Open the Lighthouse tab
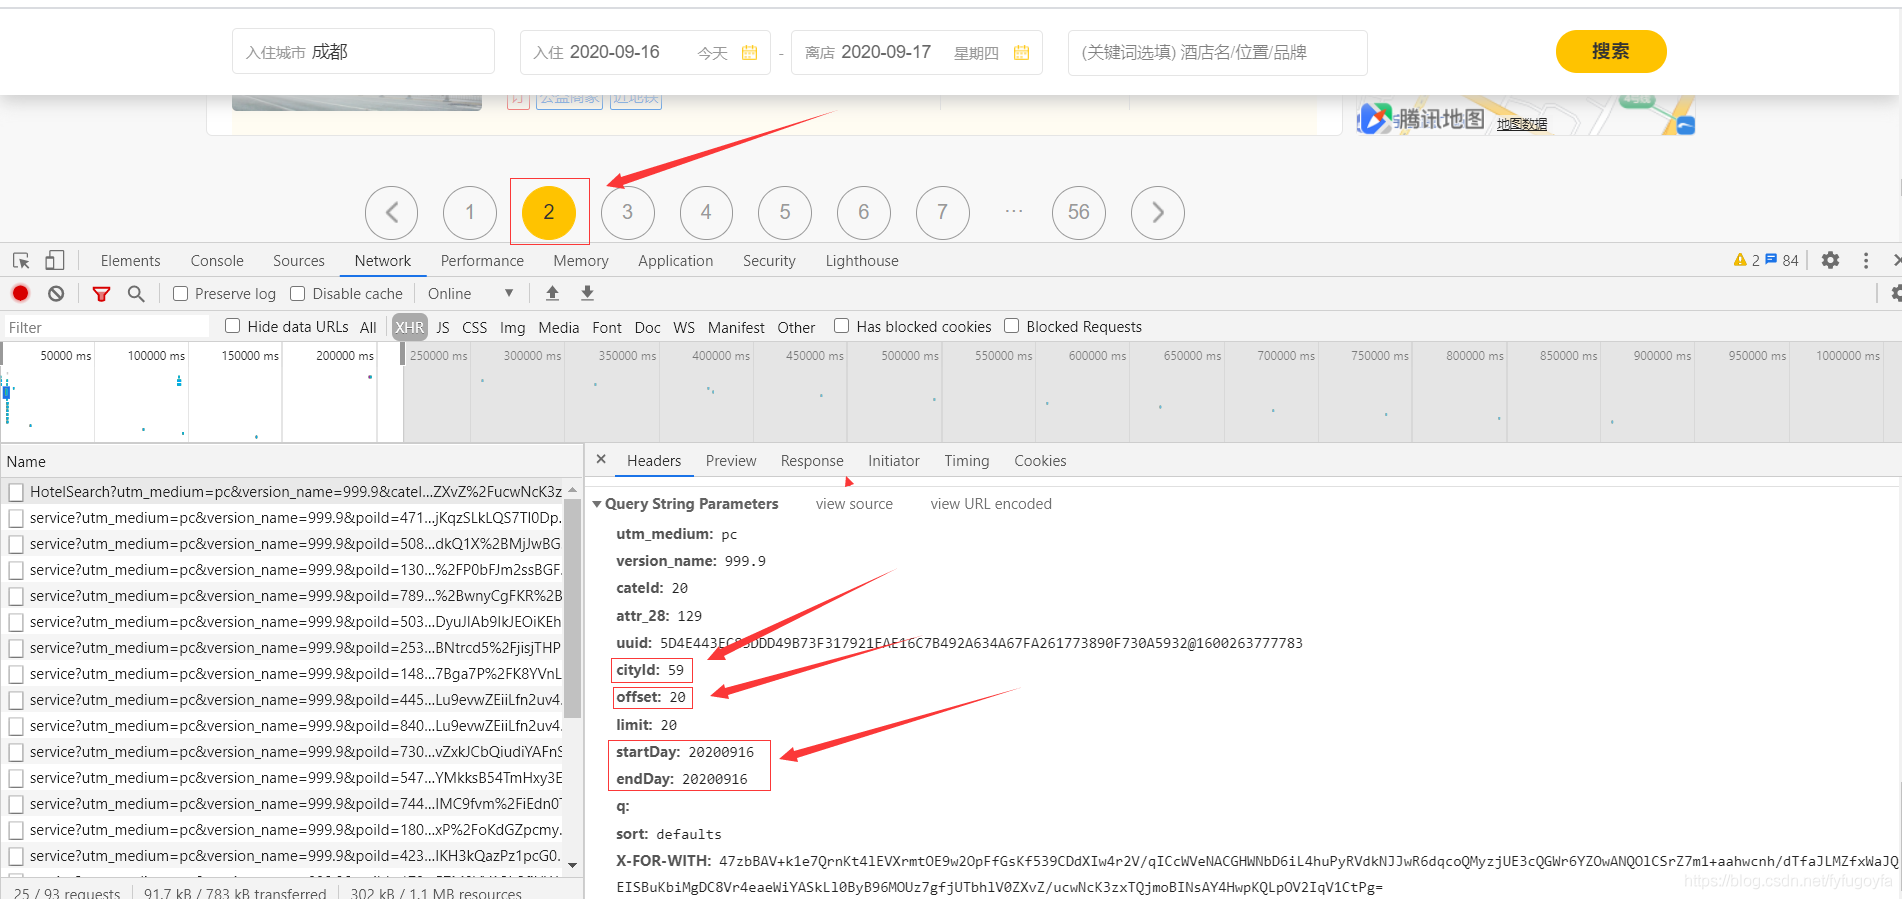The image size is (1902, 899). pyautogui.click(x=862, y=261)
